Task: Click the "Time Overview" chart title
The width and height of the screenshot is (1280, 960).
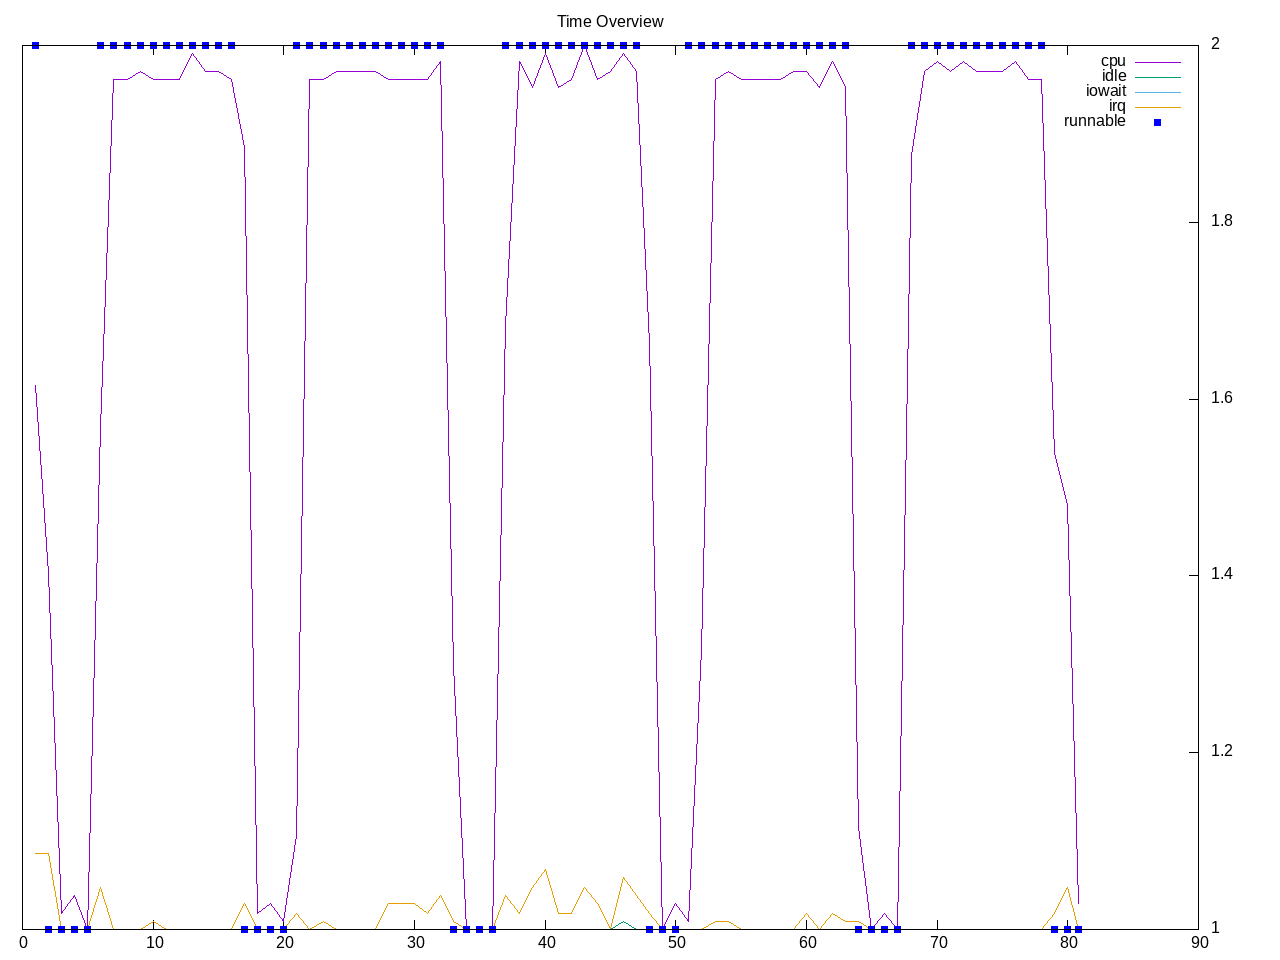Action: coord(610,21)
